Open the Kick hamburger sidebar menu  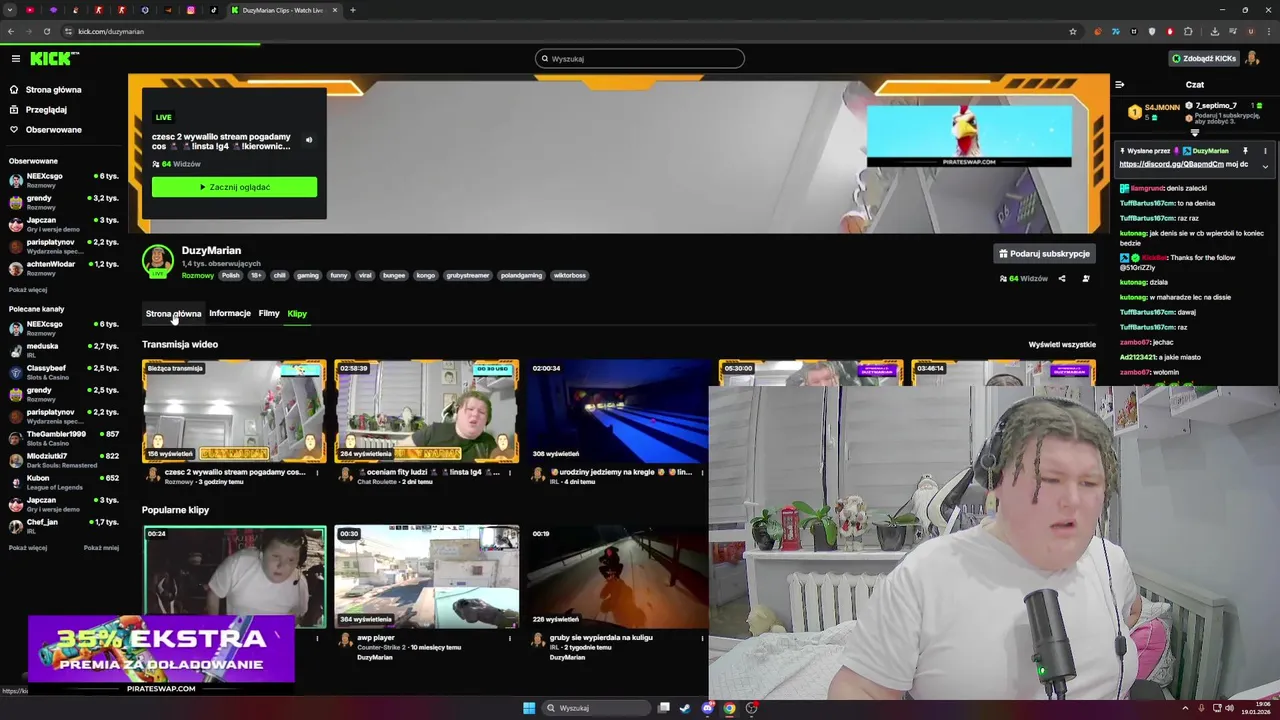click(x=15, y=59)
